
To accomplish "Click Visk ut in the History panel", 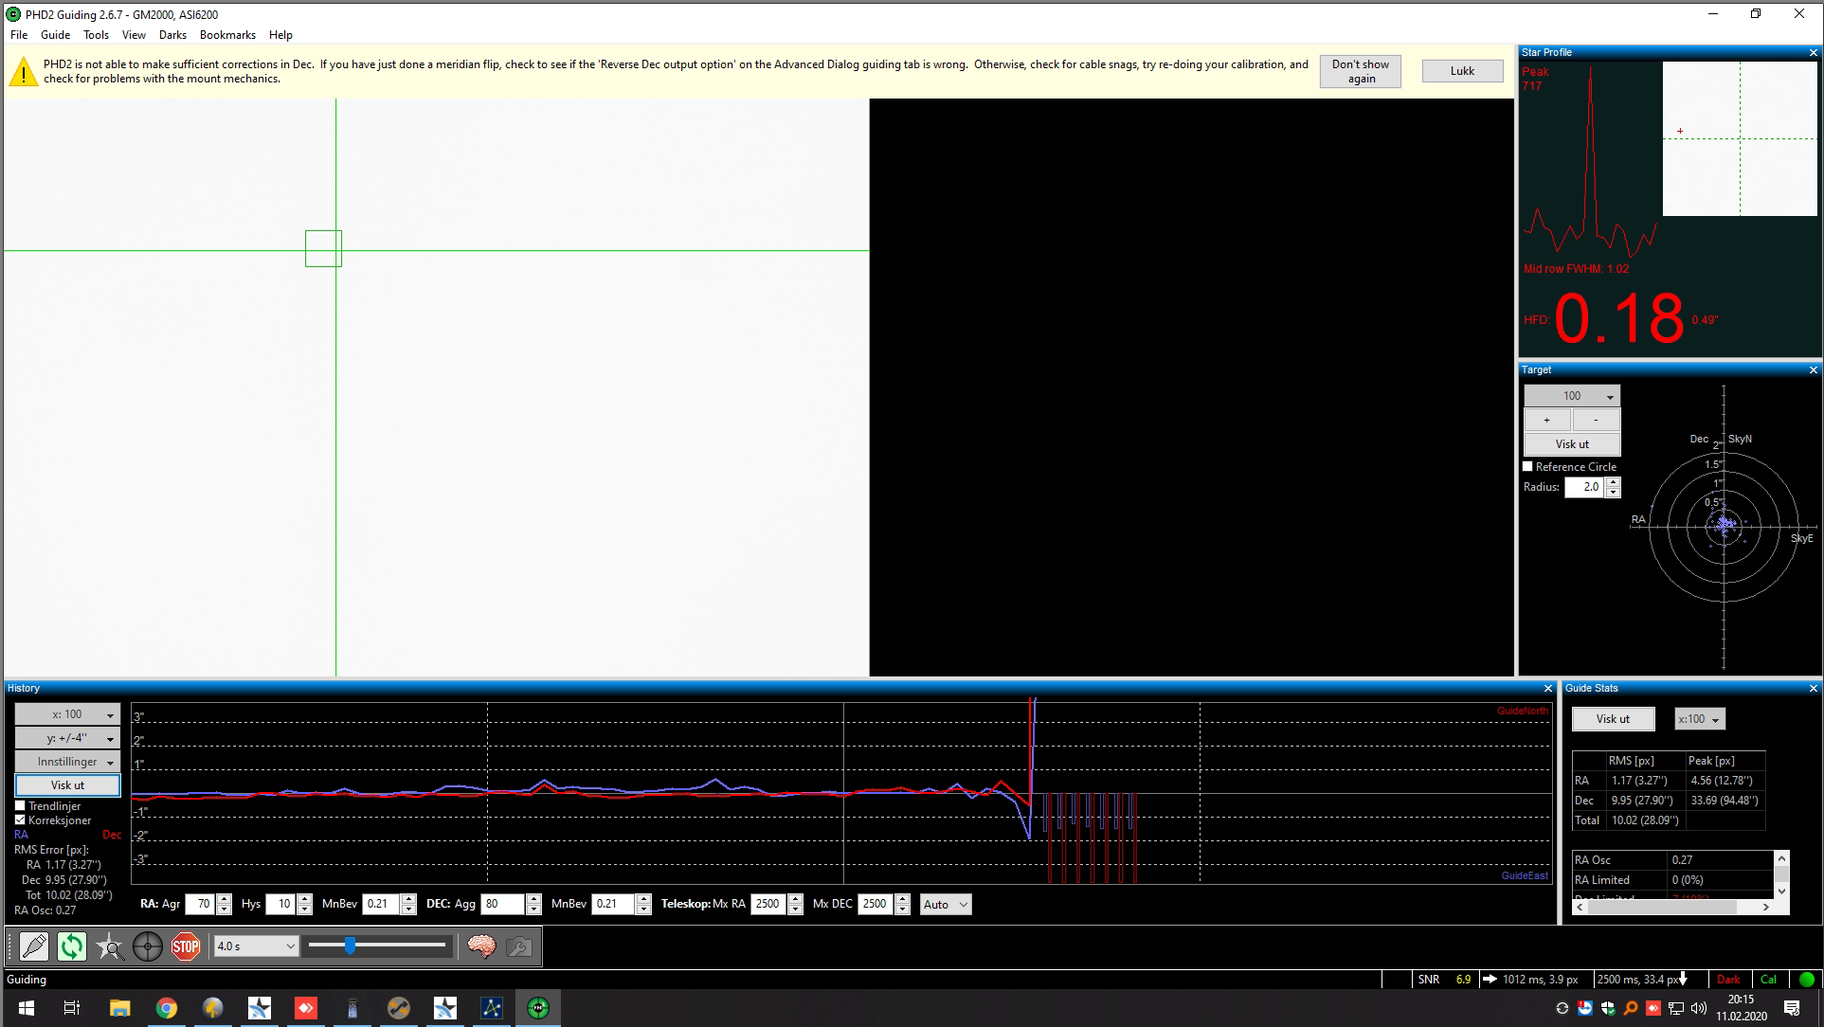I will (67, 786).
